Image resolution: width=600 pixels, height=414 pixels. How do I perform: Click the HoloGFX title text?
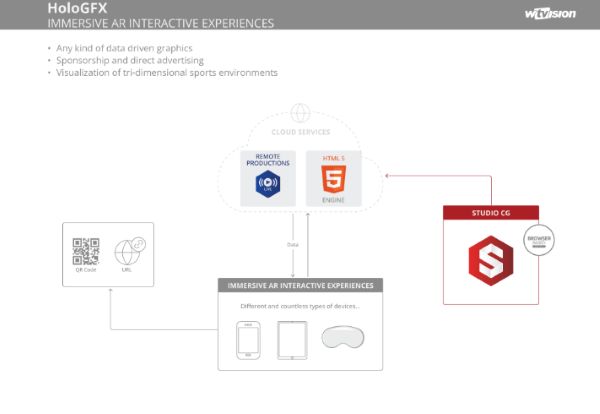point(75,7)
